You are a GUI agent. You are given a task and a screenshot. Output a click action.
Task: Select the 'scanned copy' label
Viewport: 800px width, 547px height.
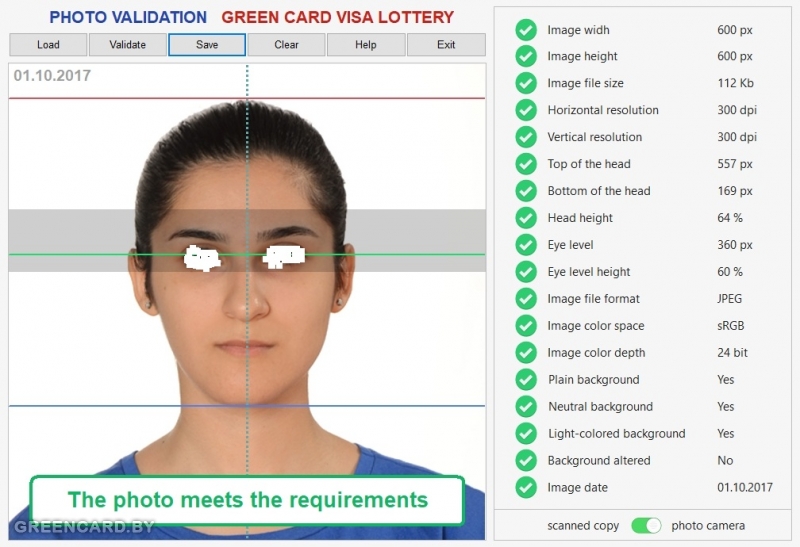583,526
